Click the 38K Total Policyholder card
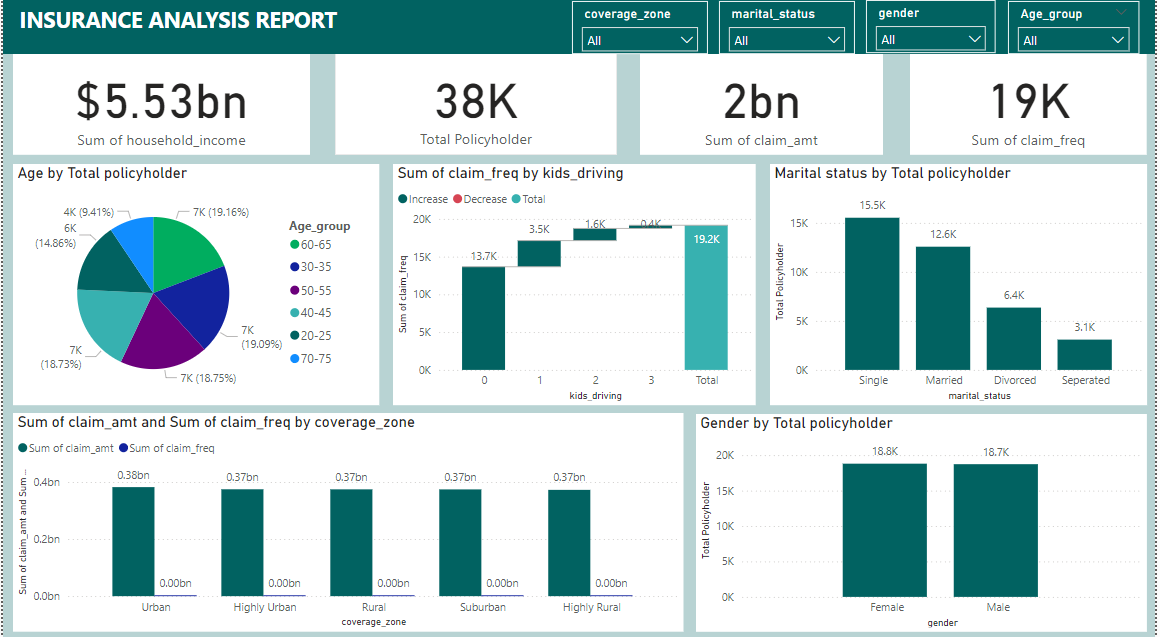This screenshot has width=1160, height=637. coord(476,105)
